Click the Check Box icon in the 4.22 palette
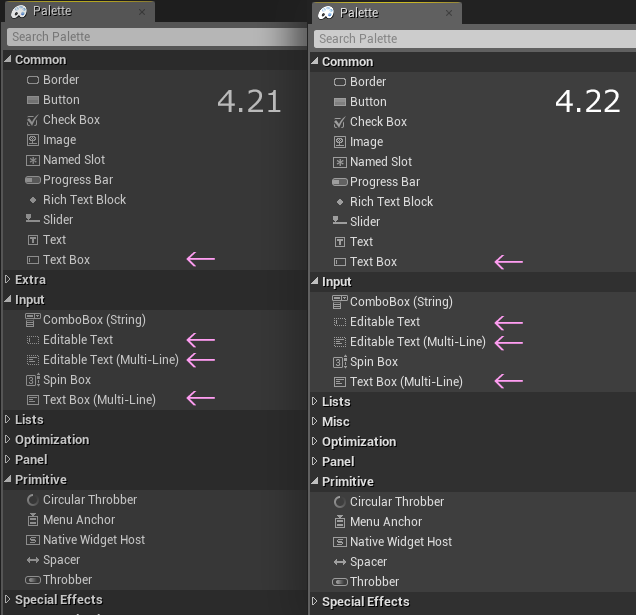Screen dimensions: 636x615 point(339,122)
